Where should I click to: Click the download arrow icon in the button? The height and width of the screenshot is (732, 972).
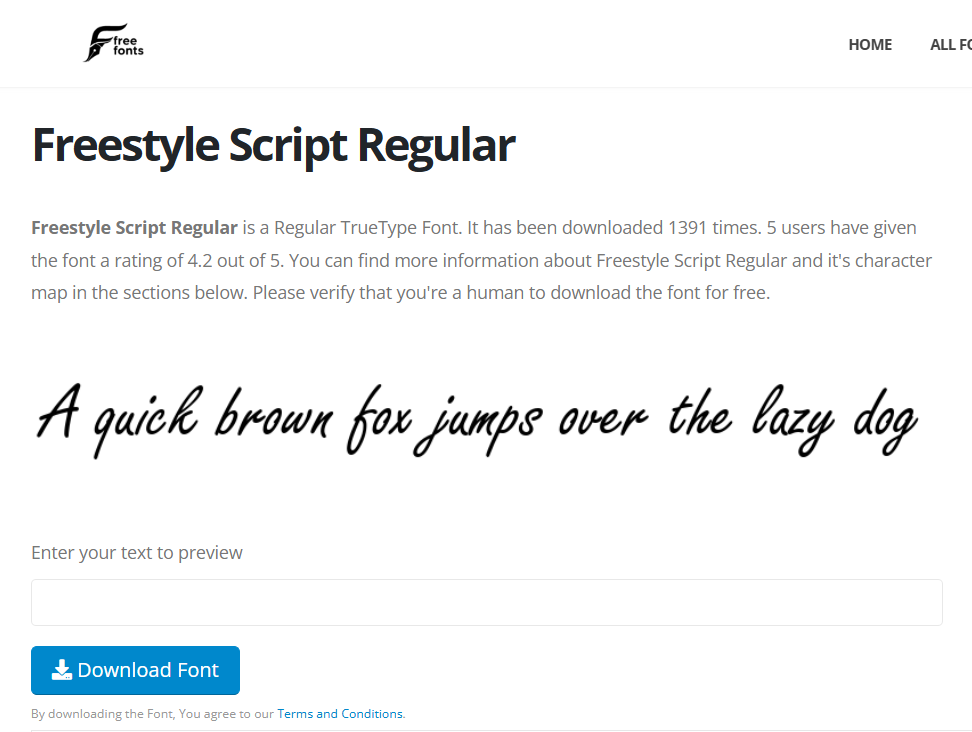[61, 670]
